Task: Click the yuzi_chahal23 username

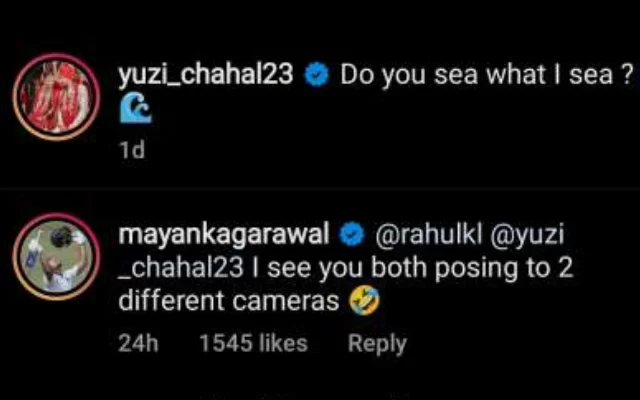Action: [x=205, y=76]
